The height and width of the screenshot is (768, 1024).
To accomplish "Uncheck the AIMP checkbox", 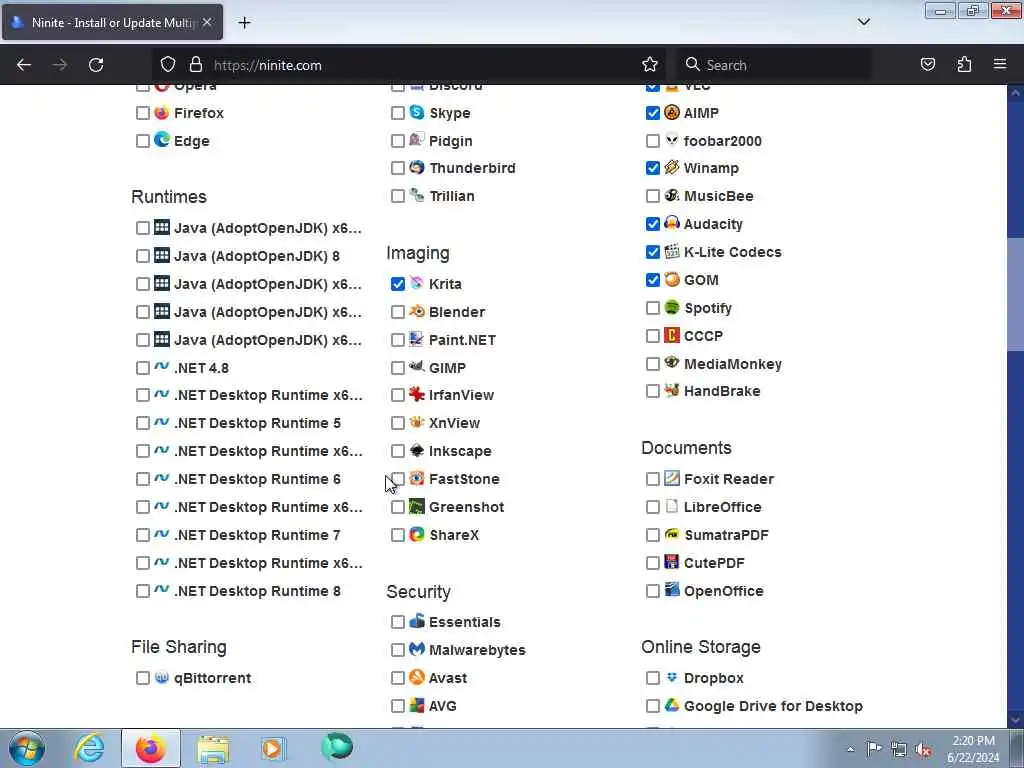I will point(652,113).
